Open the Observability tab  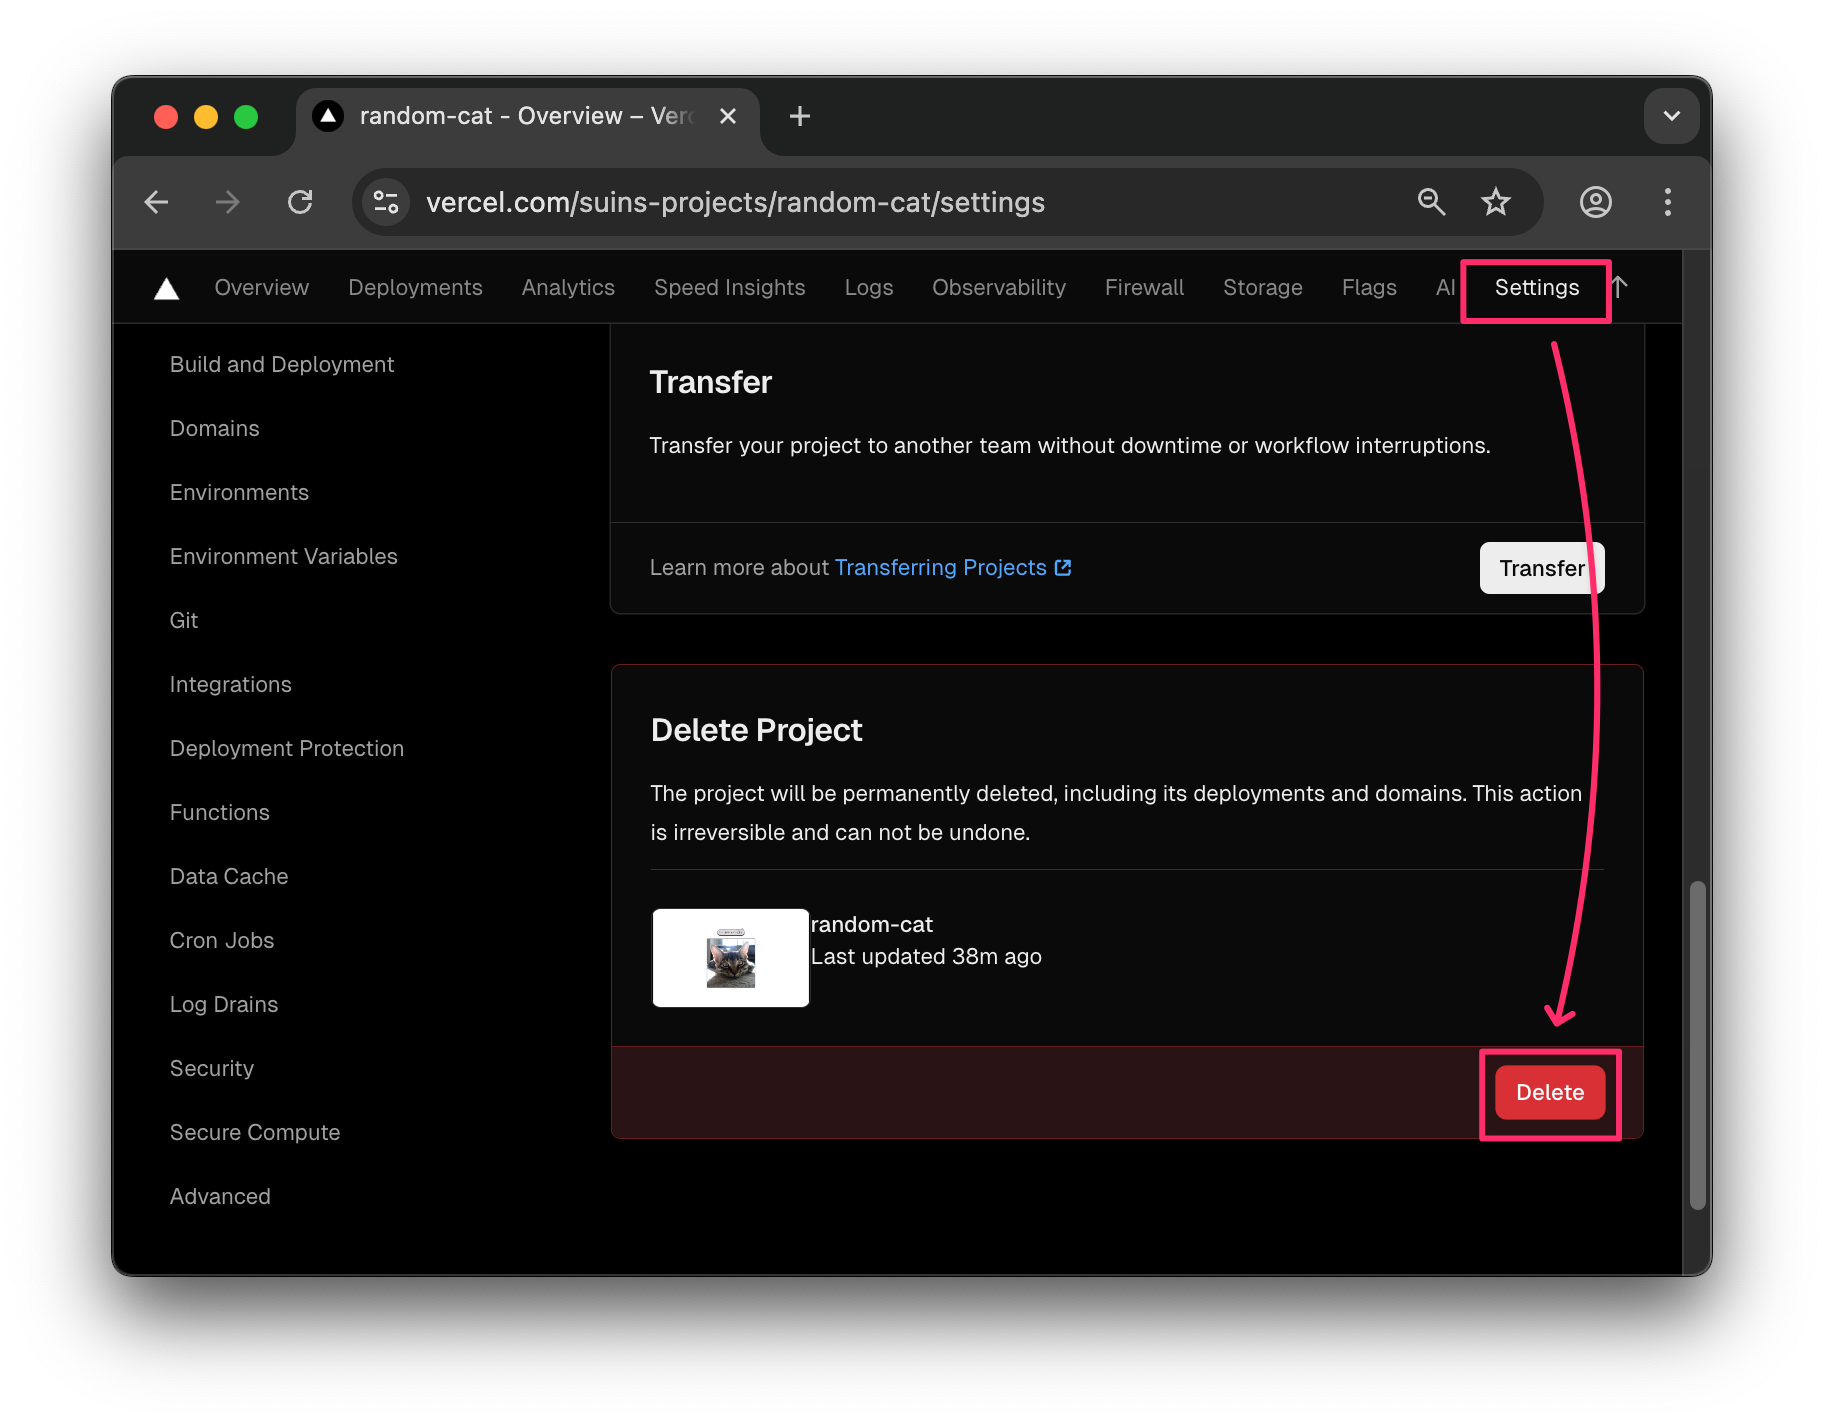click(998, 288)
